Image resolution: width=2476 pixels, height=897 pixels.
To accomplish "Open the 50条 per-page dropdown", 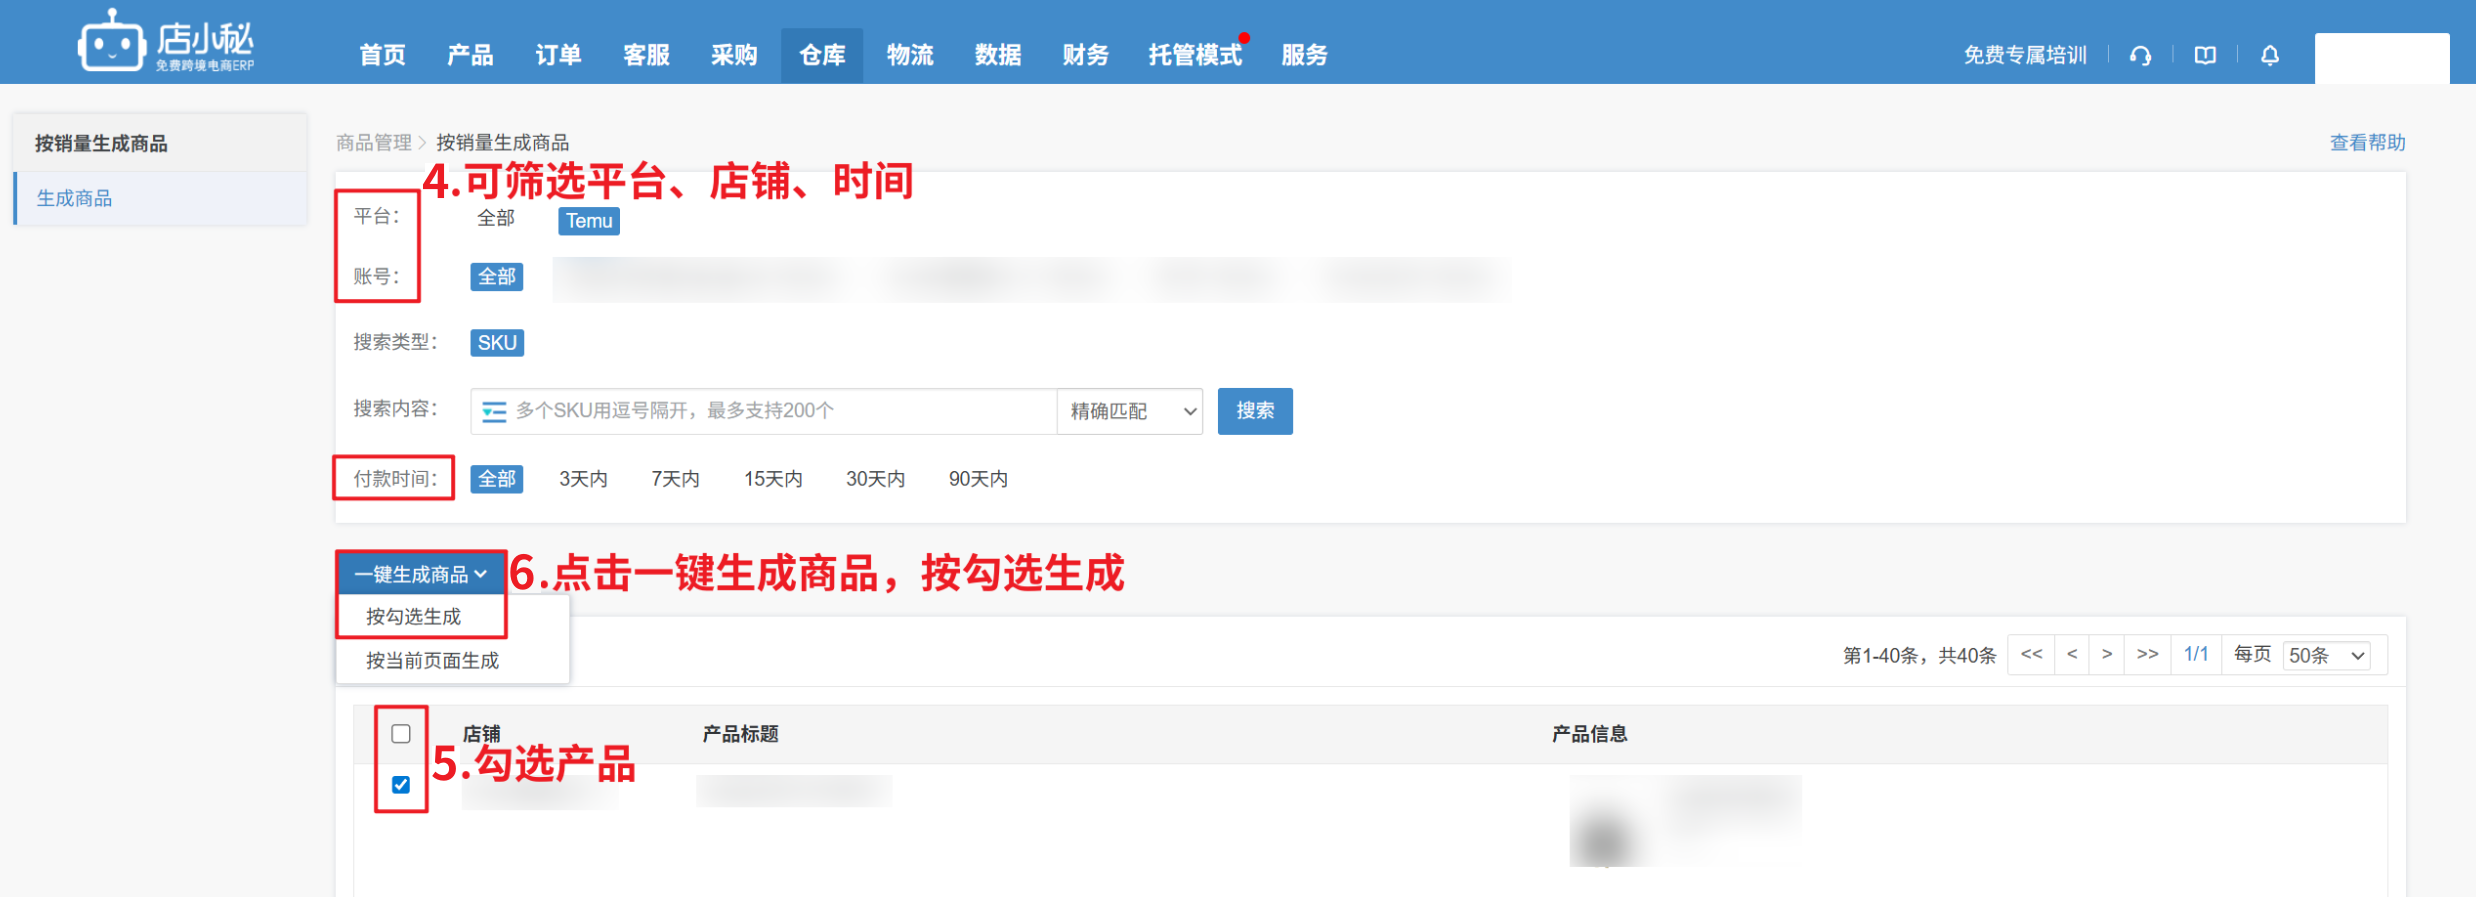I will coord(2327,656).
